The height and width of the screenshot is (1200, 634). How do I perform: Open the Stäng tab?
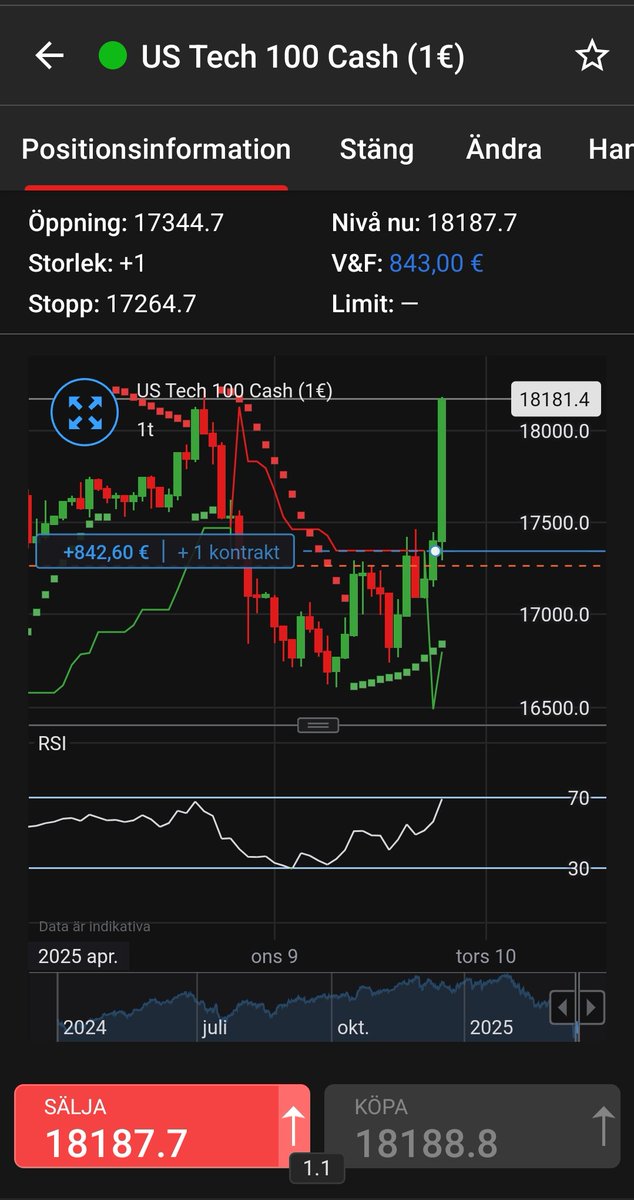(377, 149)
